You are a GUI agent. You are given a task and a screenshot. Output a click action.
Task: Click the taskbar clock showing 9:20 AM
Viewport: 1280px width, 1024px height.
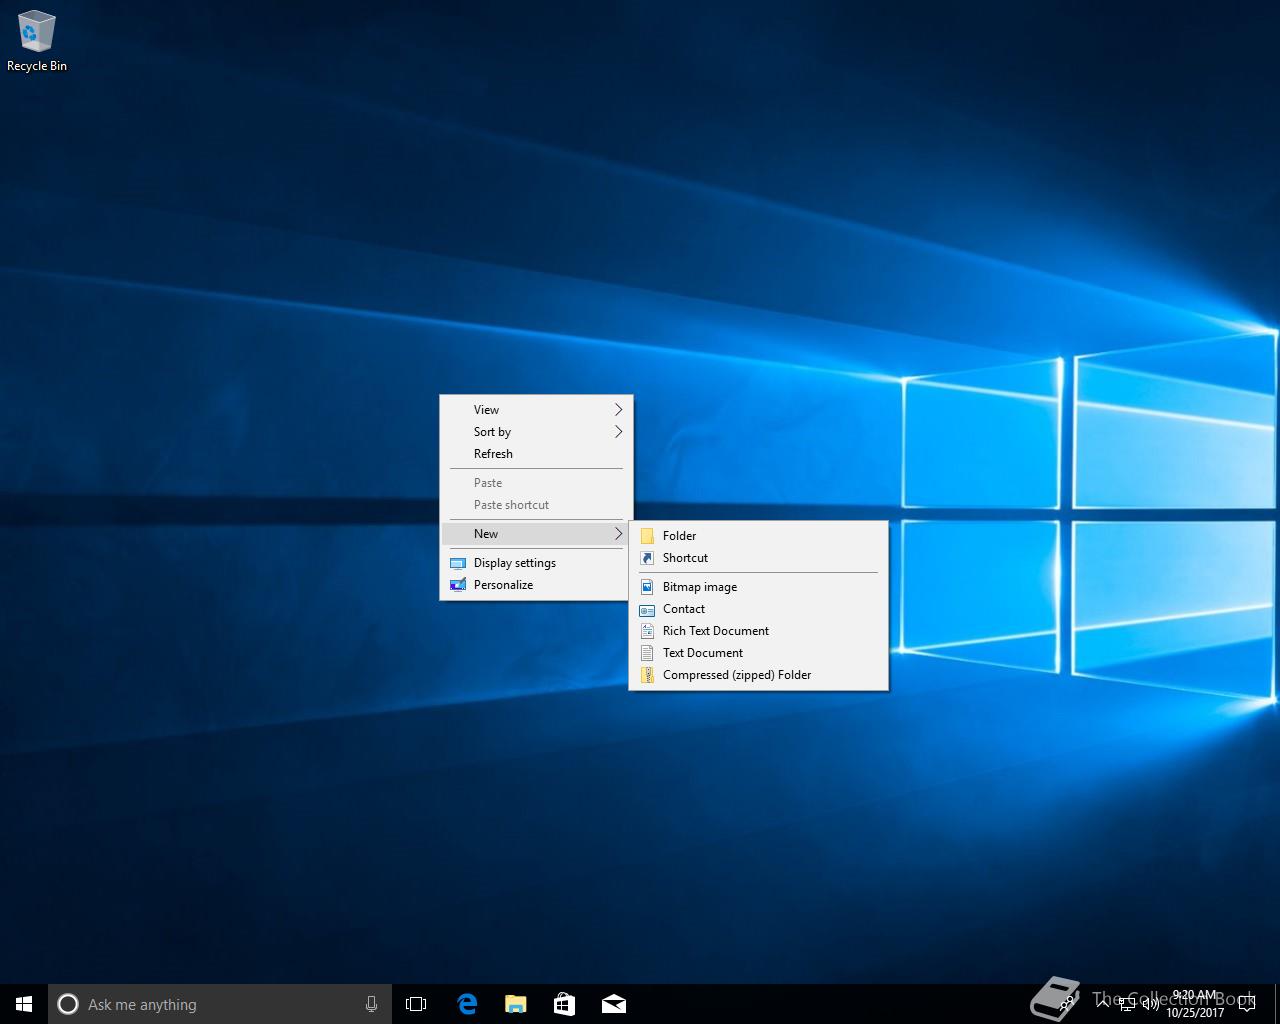pos(1195,1004)
